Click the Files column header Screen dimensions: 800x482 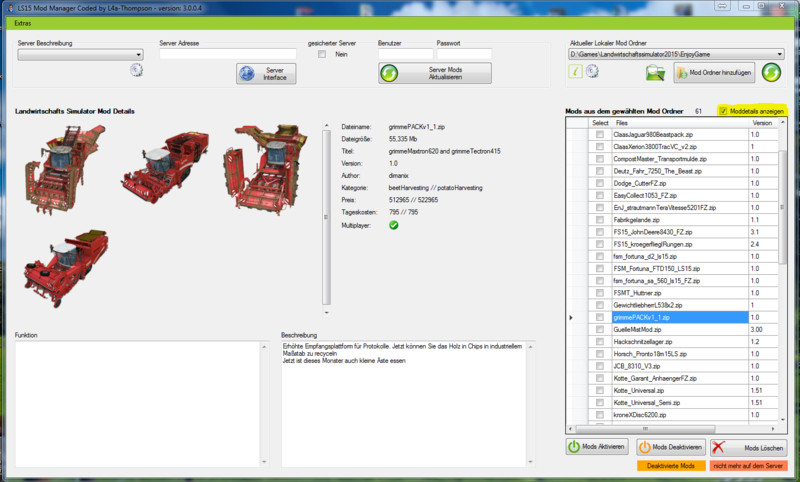(678, 123)
